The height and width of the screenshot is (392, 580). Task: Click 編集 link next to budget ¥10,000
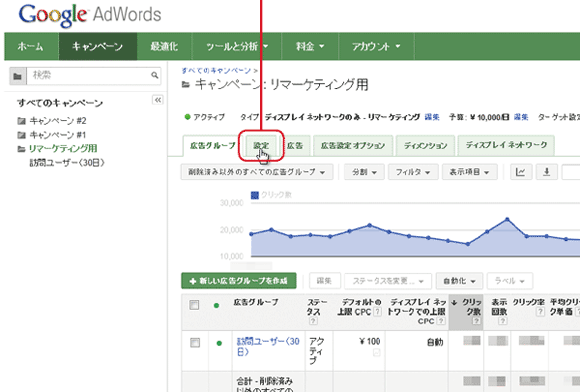(x=520, y=117)
